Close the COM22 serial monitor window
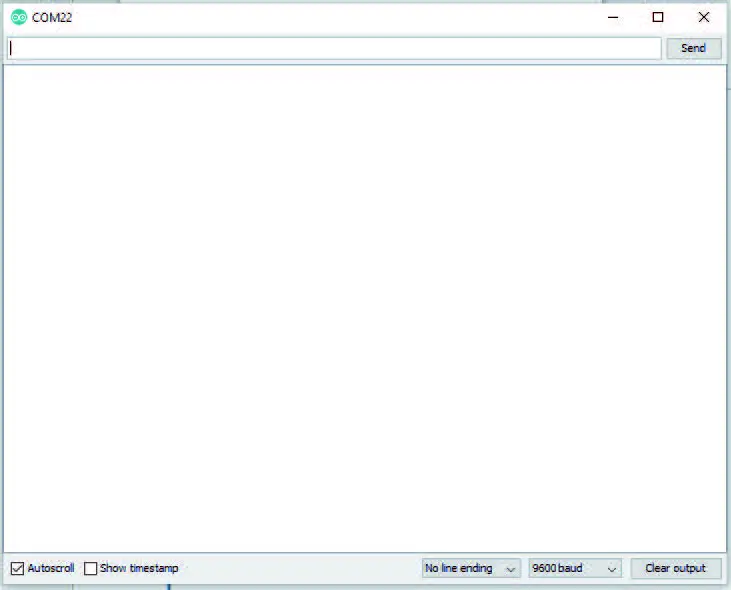731x590 pixels. tap(703, 18)
